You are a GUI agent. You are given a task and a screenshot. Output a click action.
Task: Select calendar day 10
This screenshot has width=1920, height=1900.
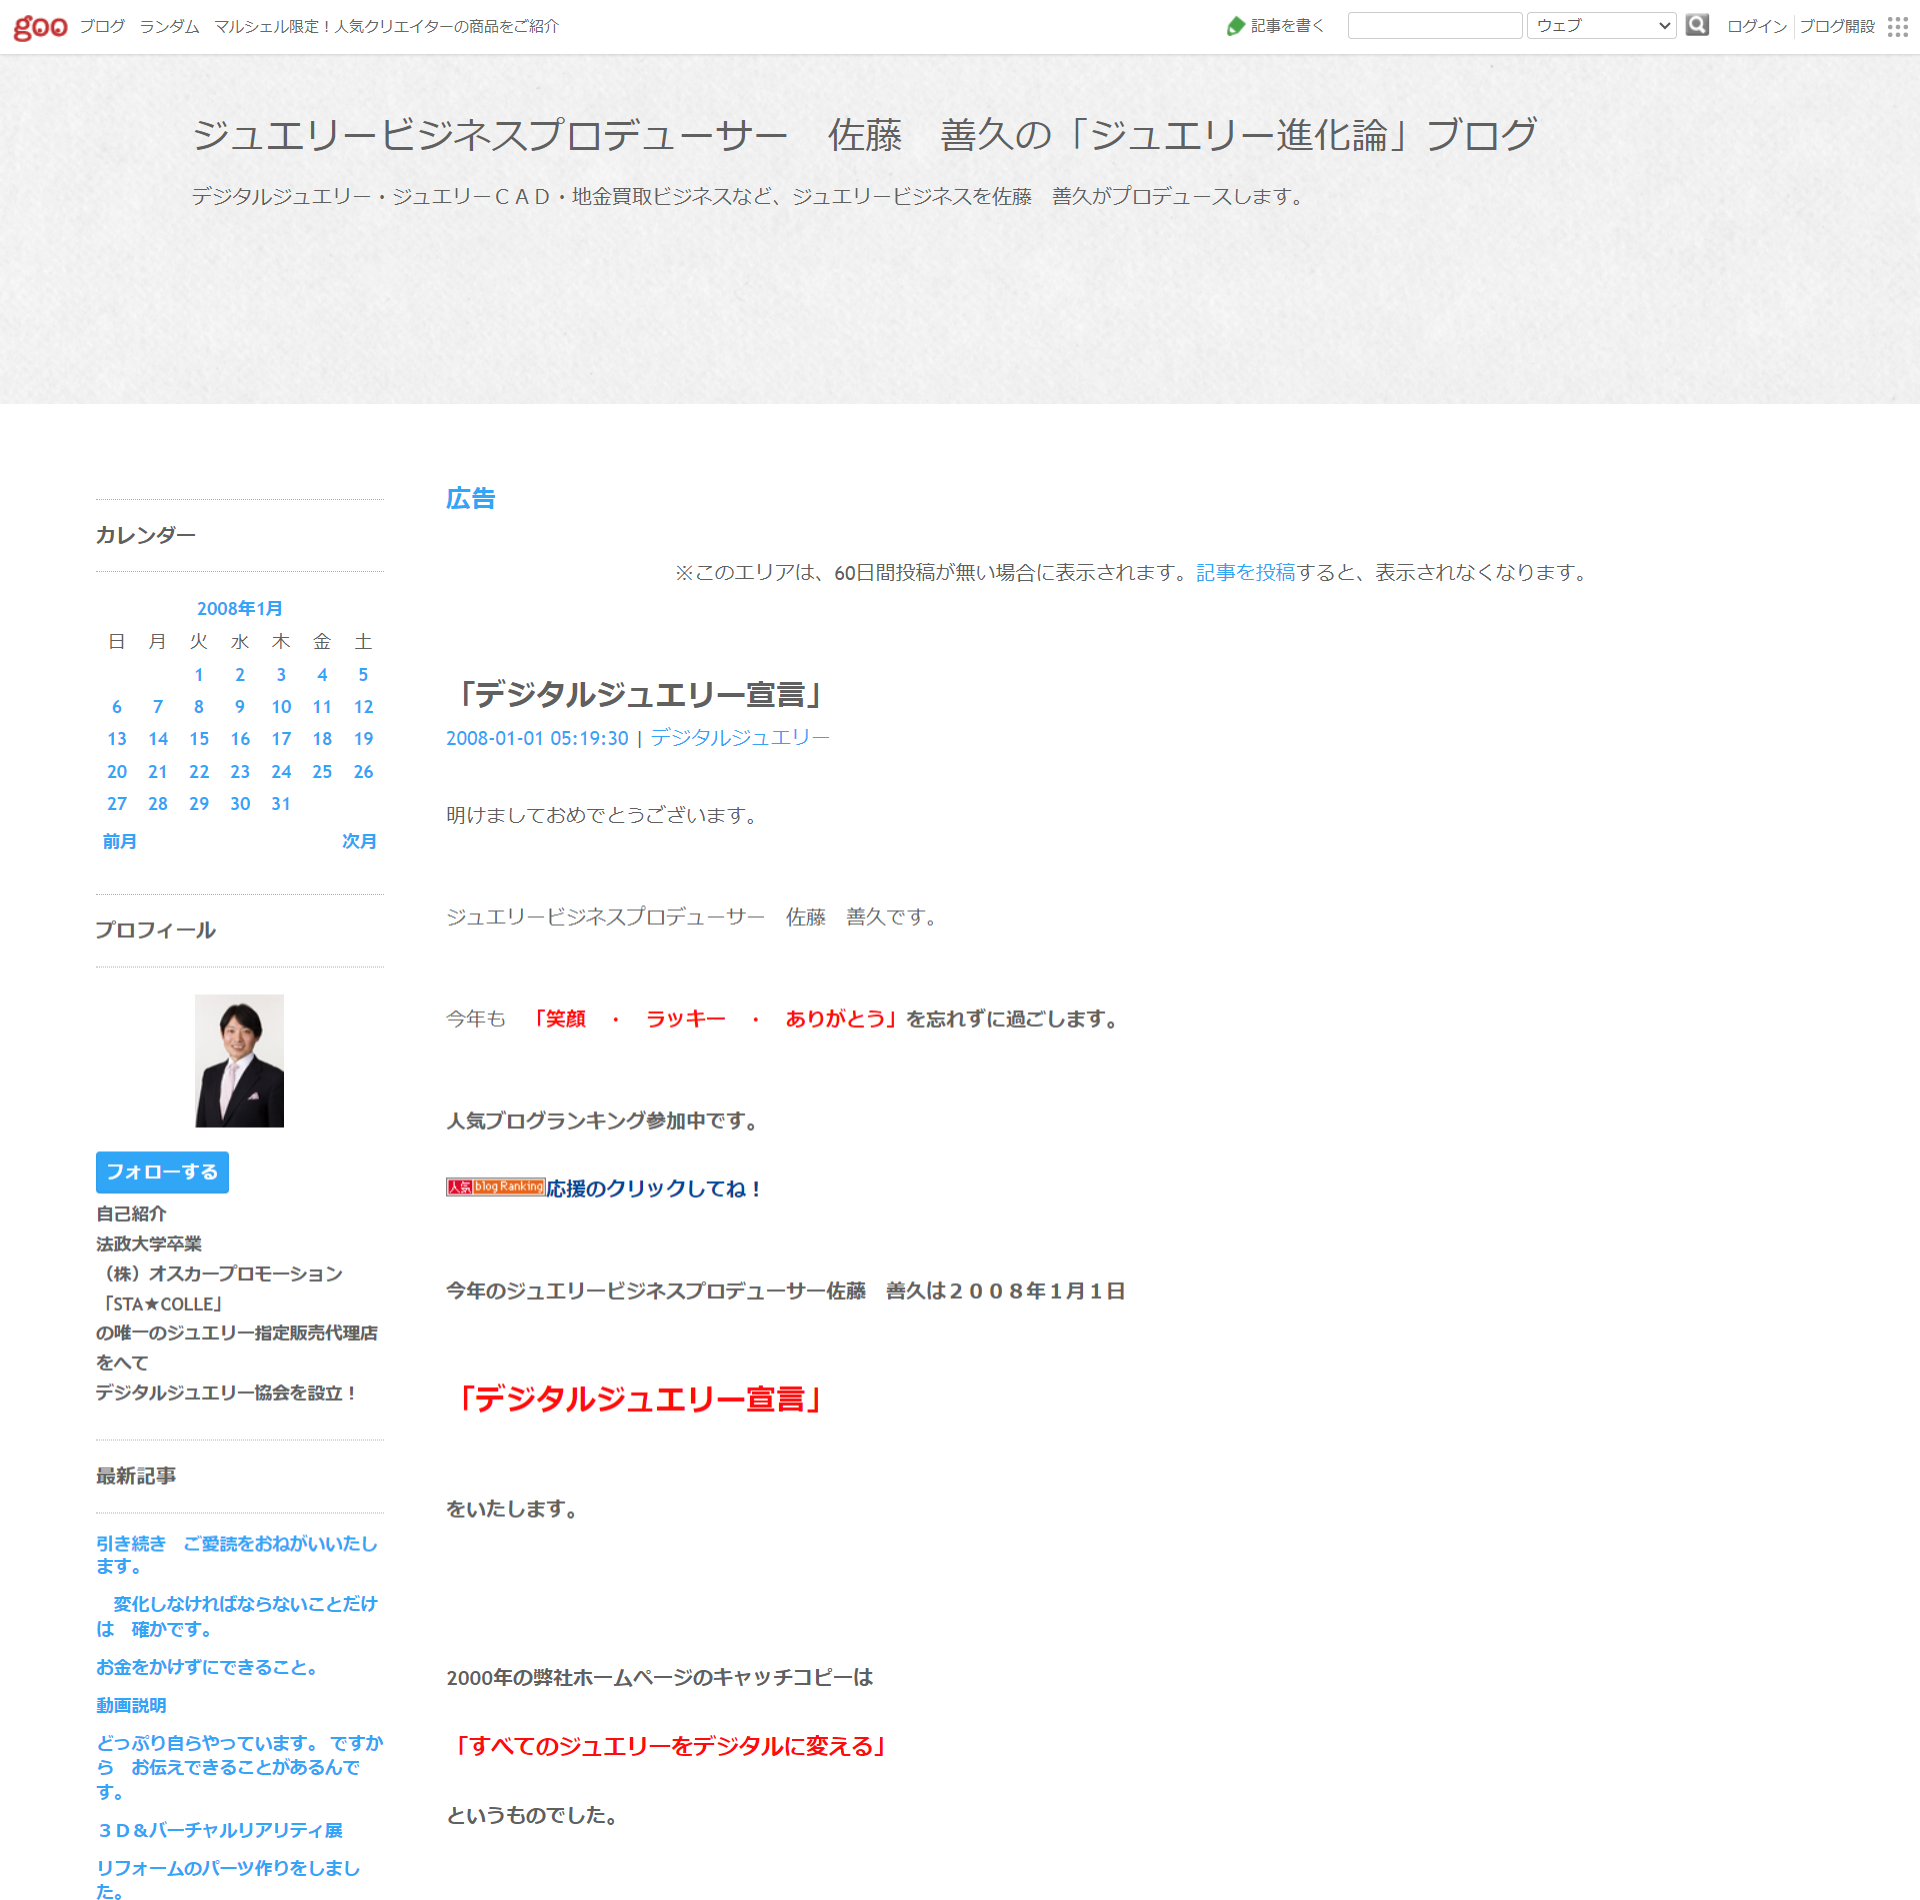click(281, 707)
